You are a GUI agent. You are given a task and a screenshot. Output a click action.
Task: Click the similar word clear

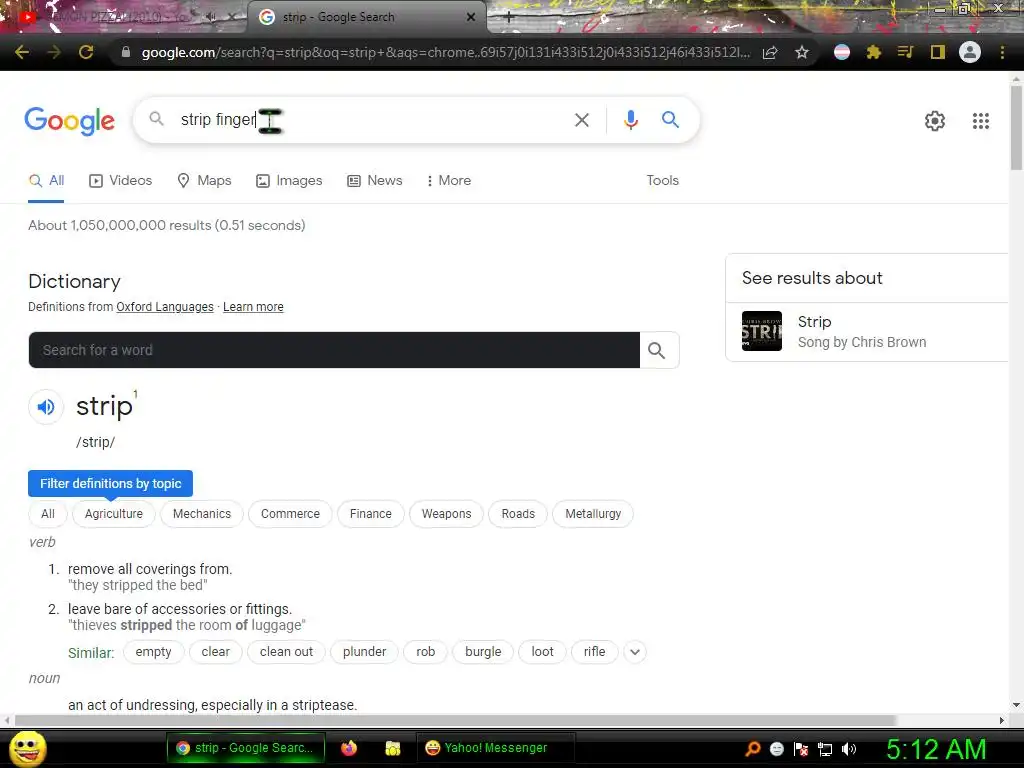click(216, 652)
